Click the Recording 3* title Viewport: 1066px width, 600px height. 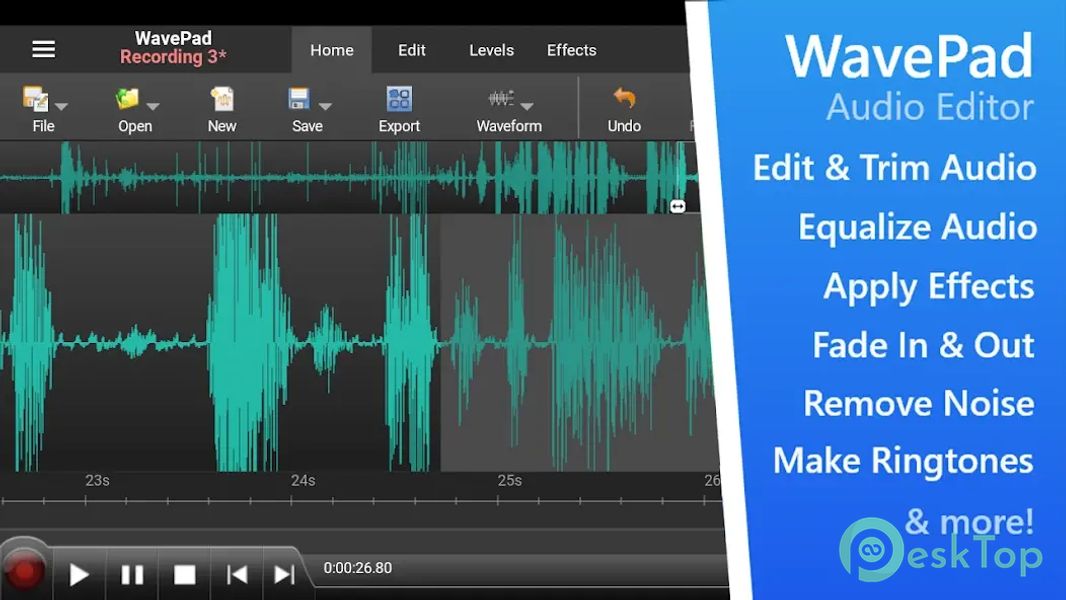[x=173, y=57]
